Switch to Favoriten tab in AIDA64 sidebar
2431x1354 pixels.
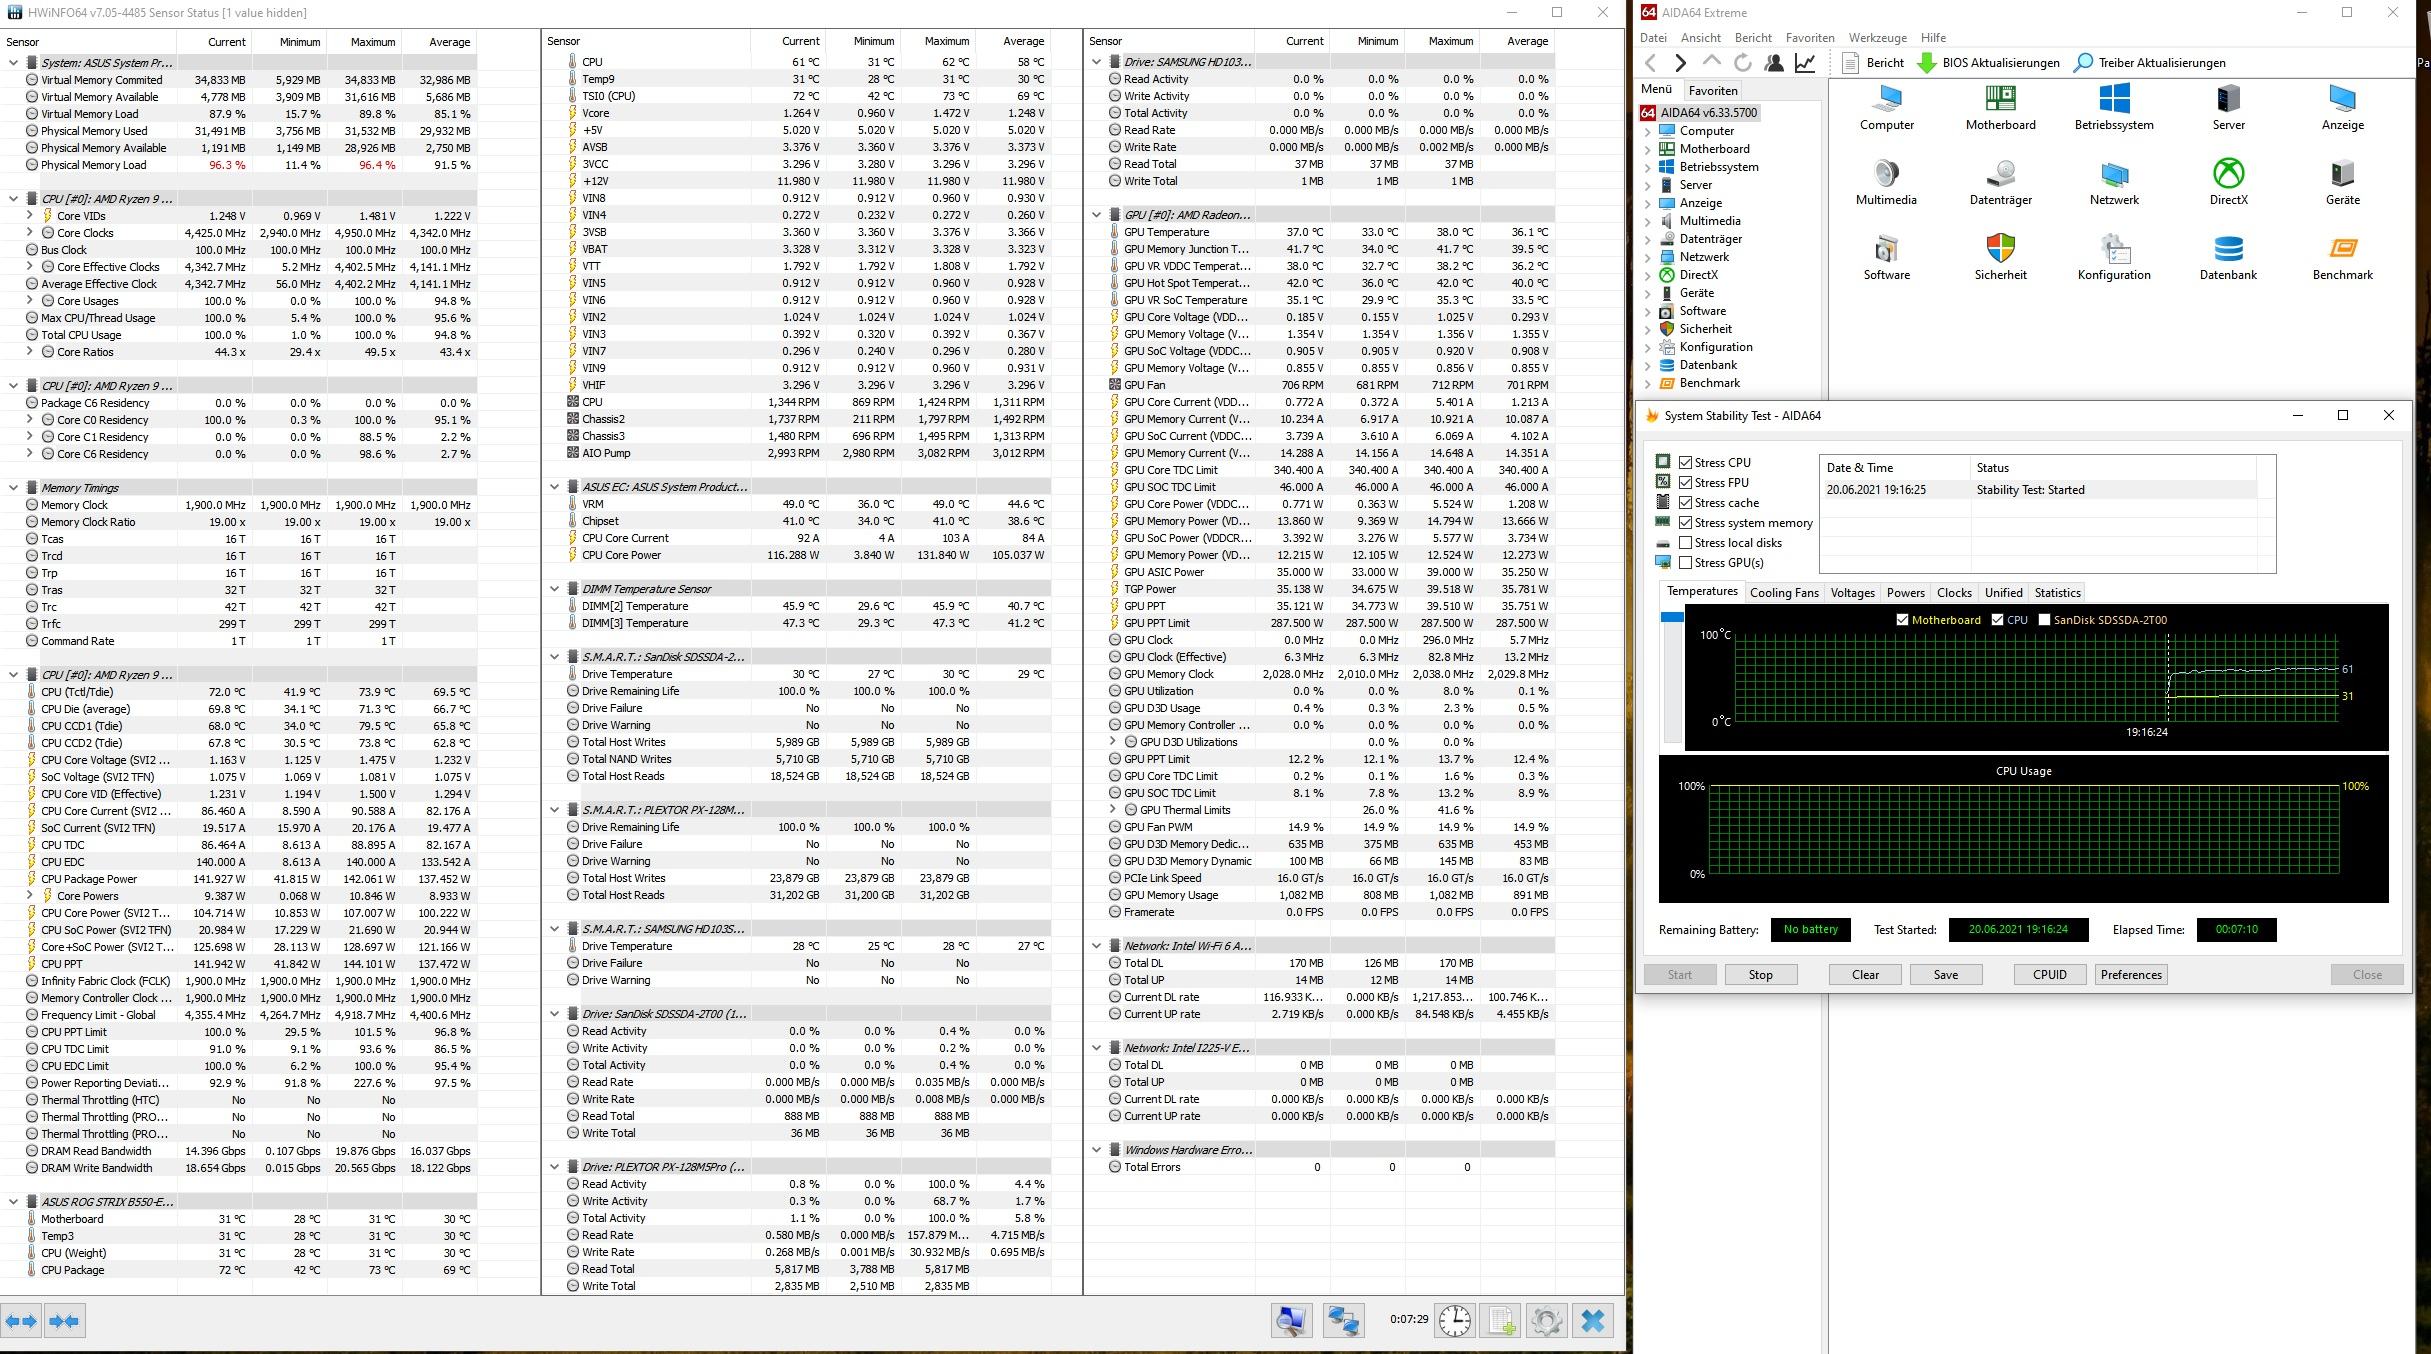pos(1713,90)
